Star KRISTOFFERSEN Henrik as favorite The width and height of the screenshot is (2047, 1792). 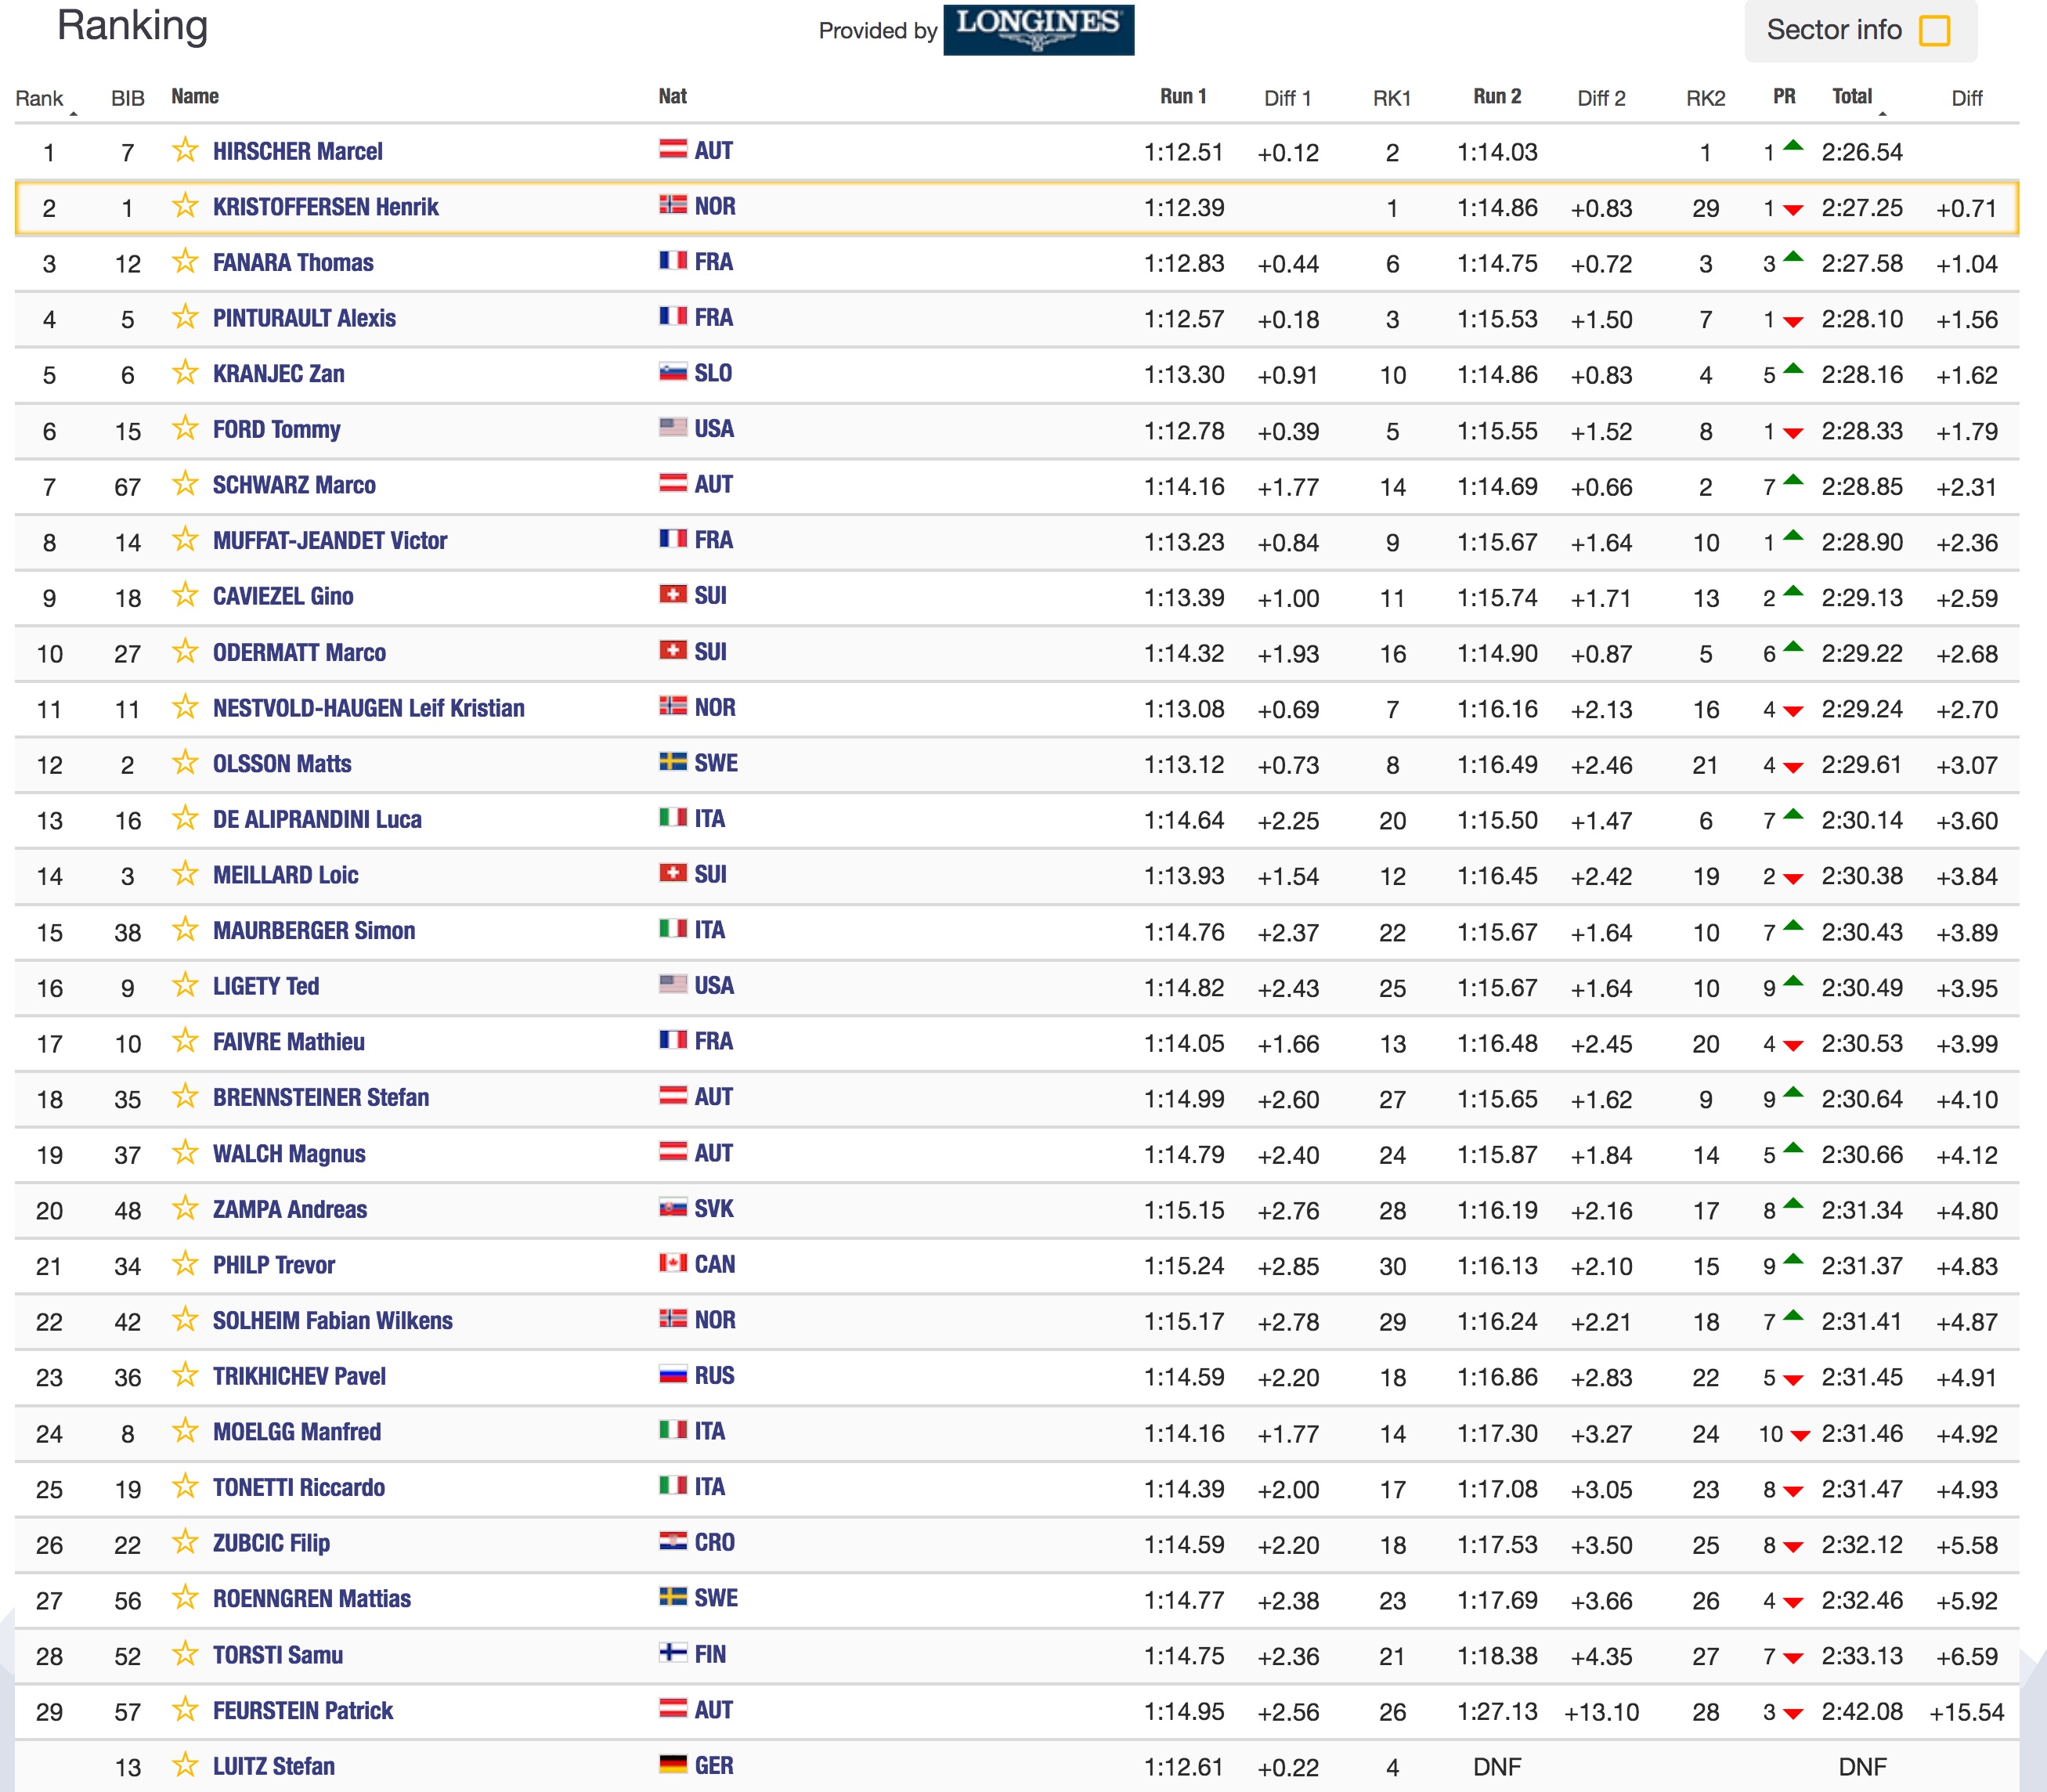185,207
